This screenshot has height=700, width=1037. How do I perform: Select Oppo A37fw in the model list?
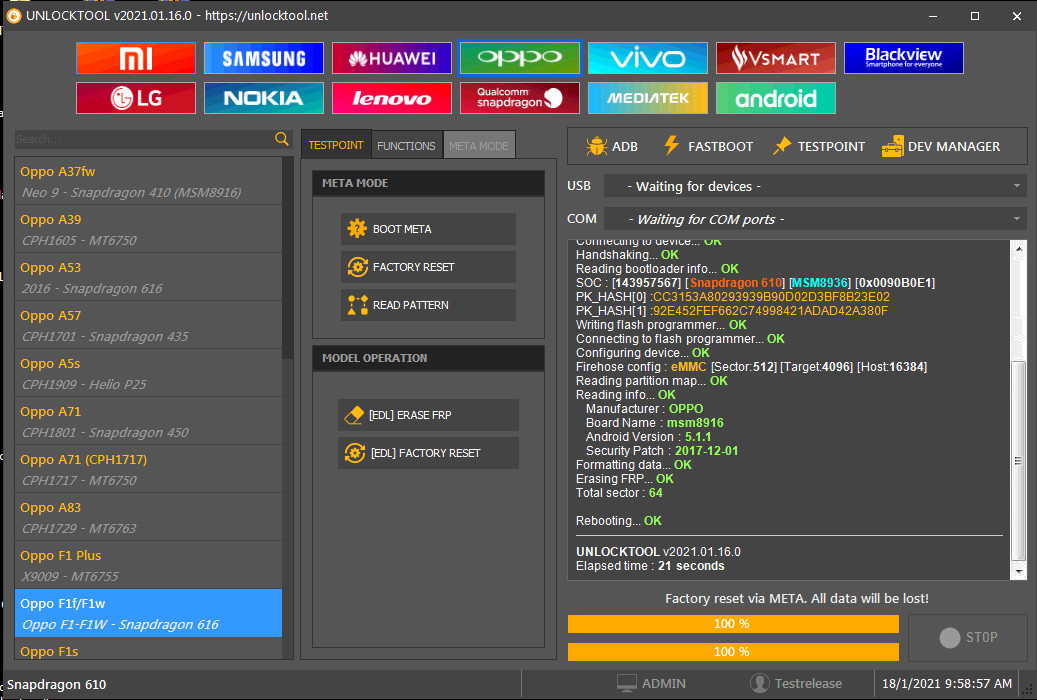(x=148, y=181)
